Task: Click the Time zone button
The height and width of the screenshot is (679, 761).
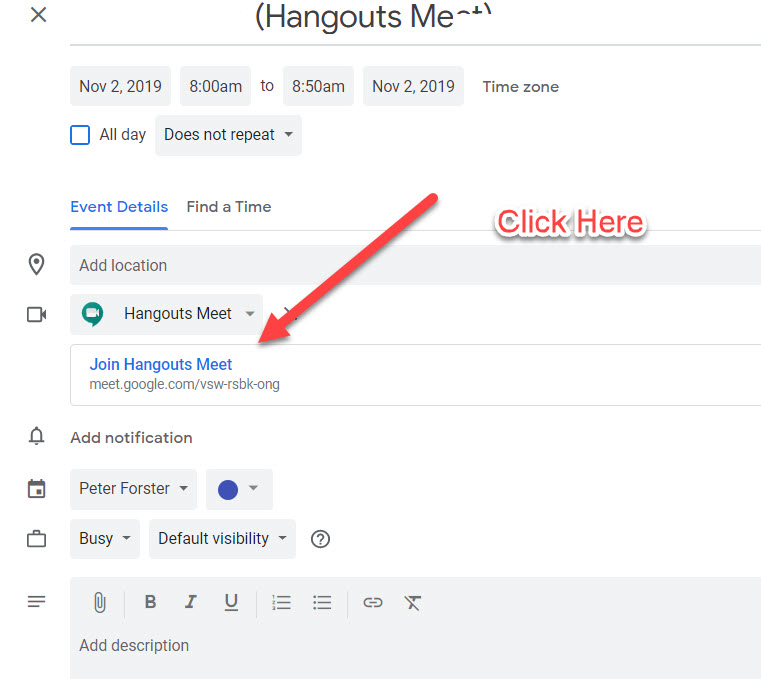Action: tap(520, 87)
